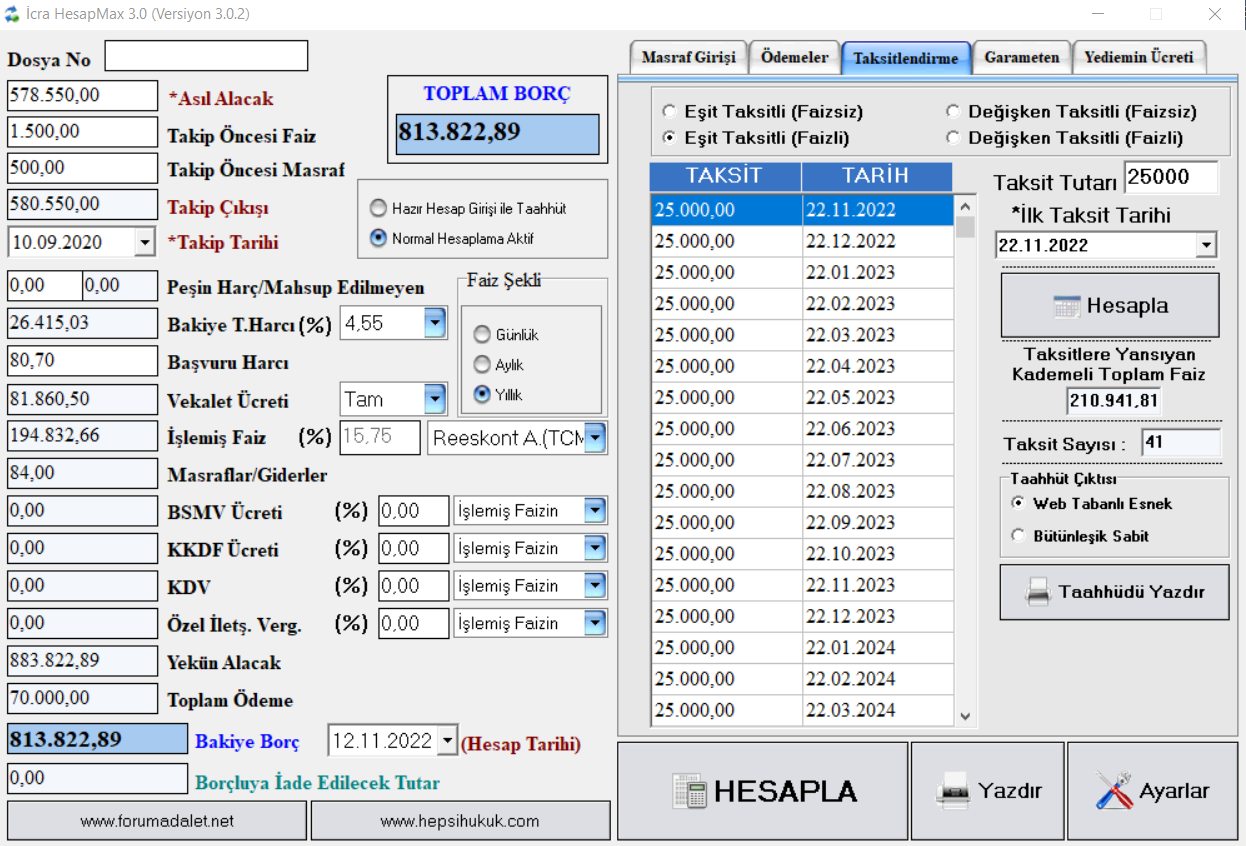Switch to the Yediemin Ücreti tab
Image resolution: width=1246 pixels, height=846 pixels.
tap(1139, 58)
